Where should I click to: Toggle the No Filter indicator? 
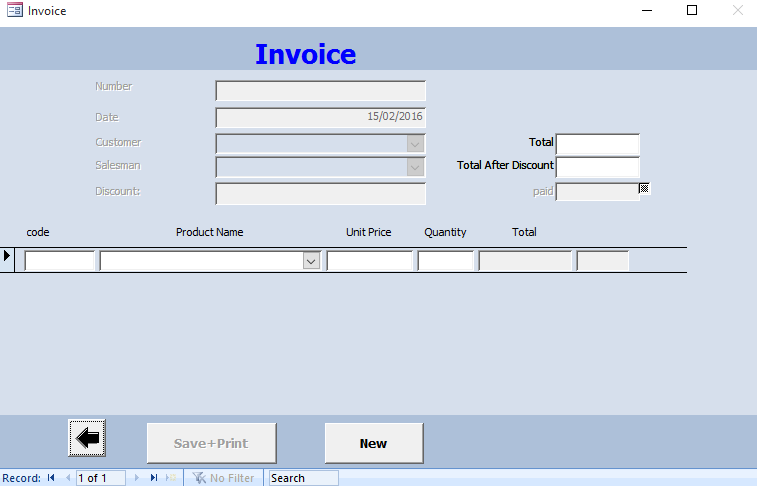click(x=223, y=478)
